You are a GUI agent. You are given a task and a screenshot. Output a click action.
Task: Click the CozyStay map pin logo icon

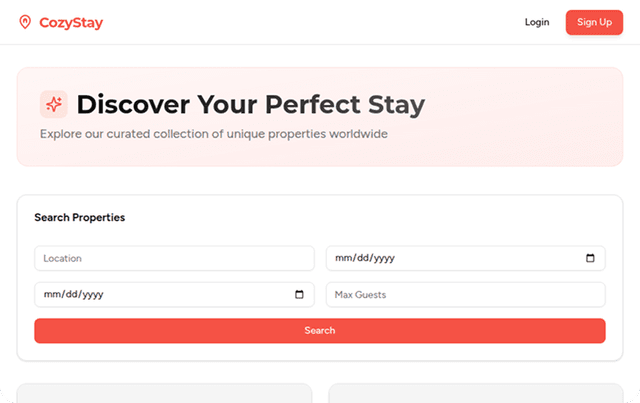click(x=25, y=22)
